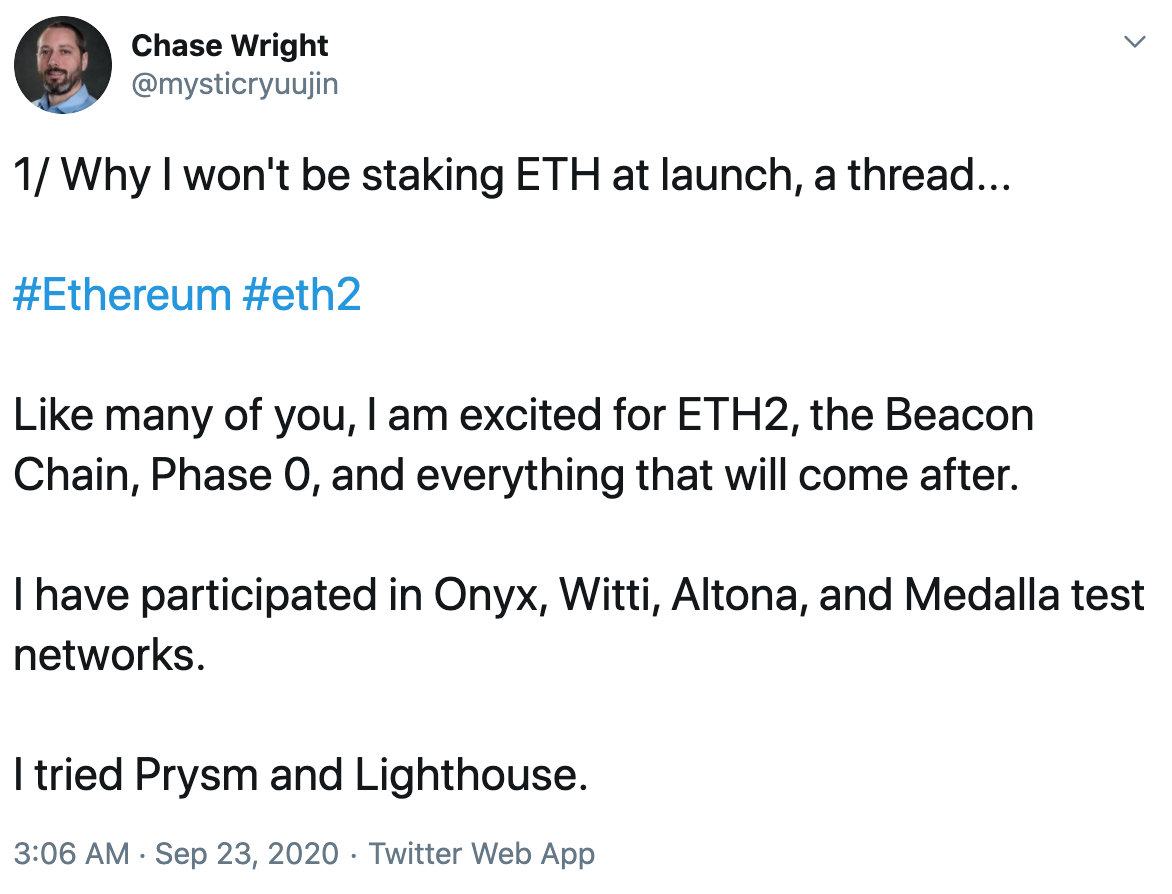Click the display name Chase Wright
The height and width of the screenshot is (894, 1172).
pyautogui.click(x=229, y=45)
